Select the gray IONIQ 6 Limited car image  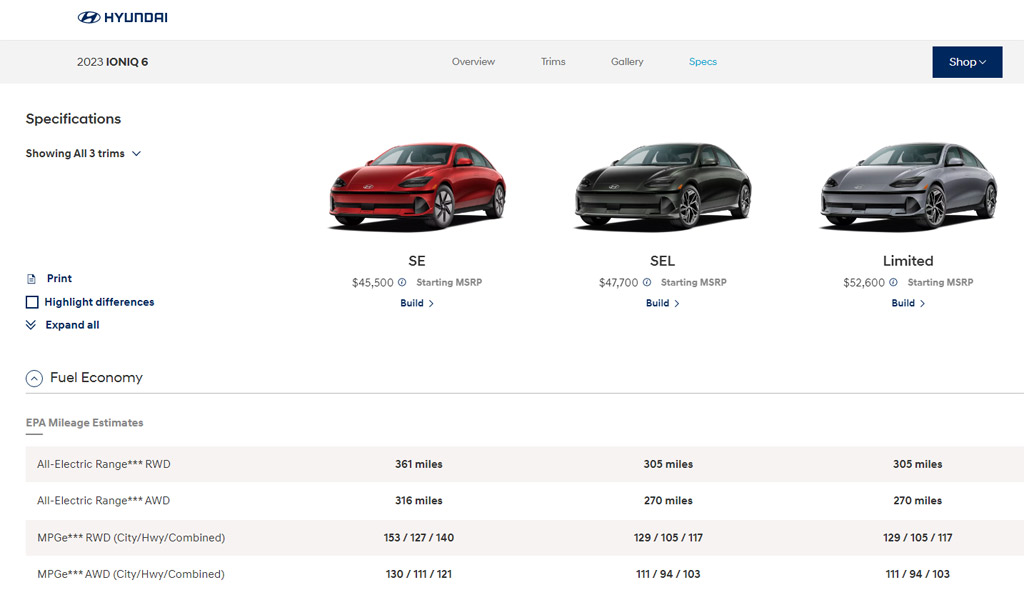point(908,187)
